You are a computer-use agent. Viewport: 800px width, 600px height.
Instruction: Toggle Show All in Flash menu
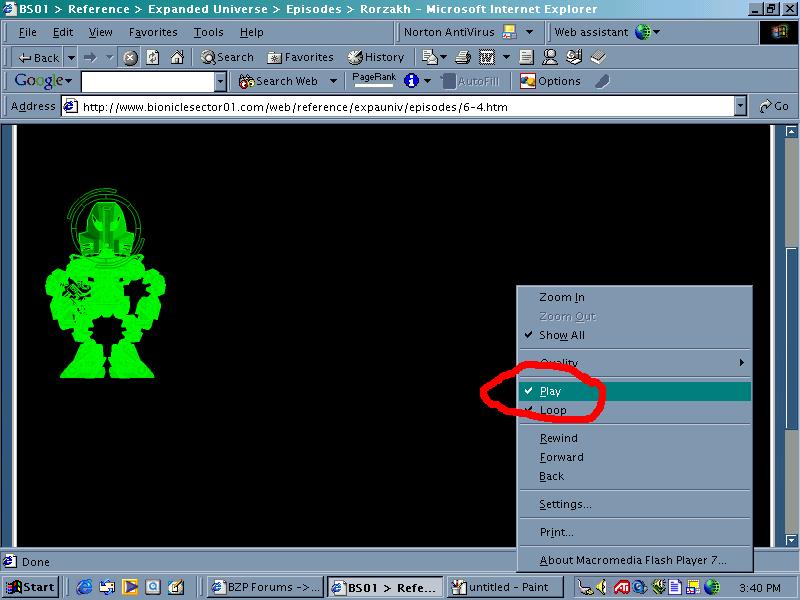pos(561,335)
